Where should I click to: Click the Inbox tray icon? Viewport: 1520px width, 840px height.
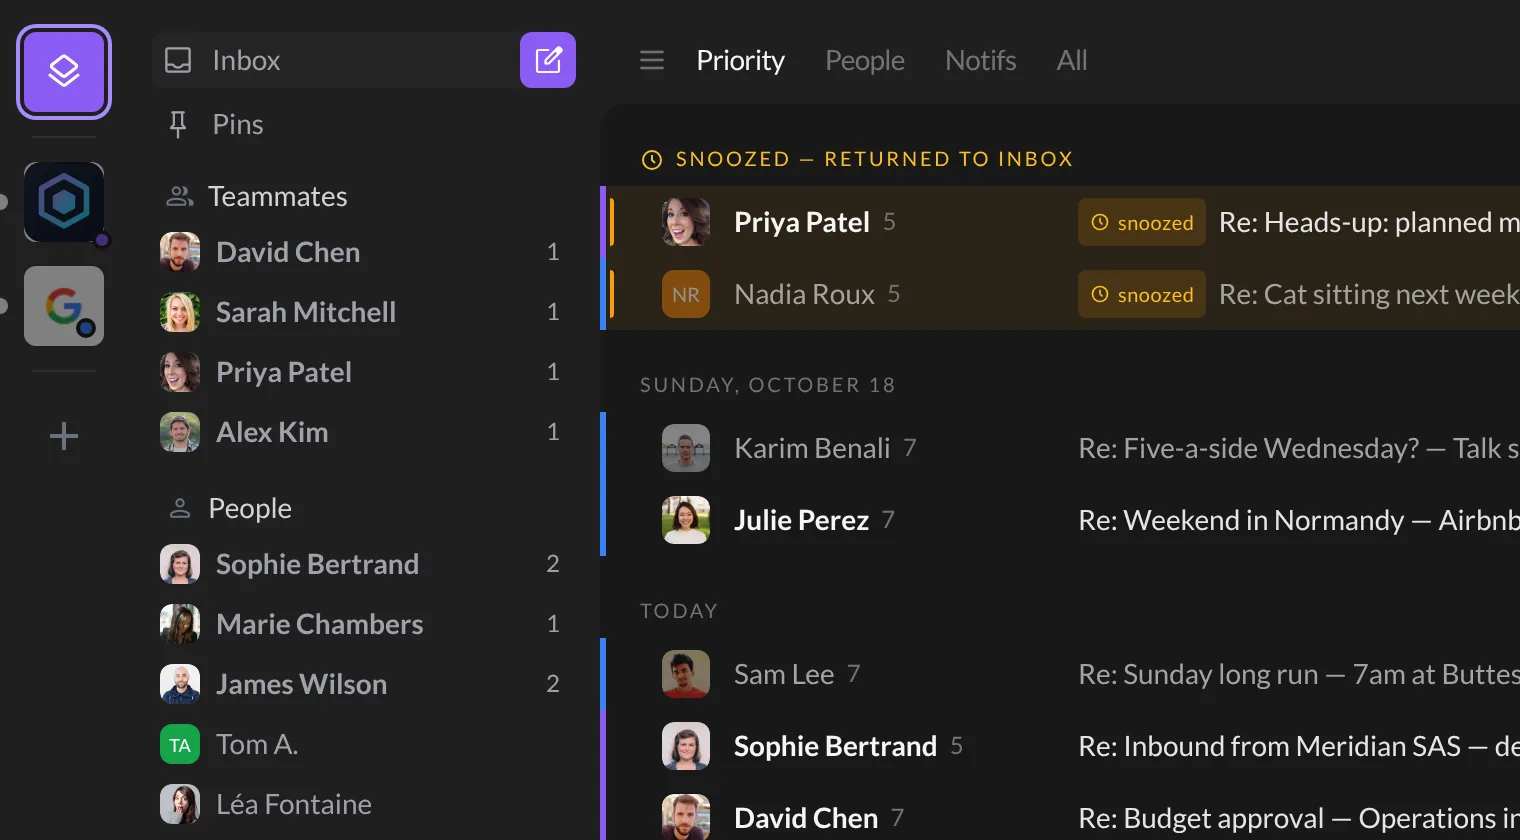click(x=178, y=61)
